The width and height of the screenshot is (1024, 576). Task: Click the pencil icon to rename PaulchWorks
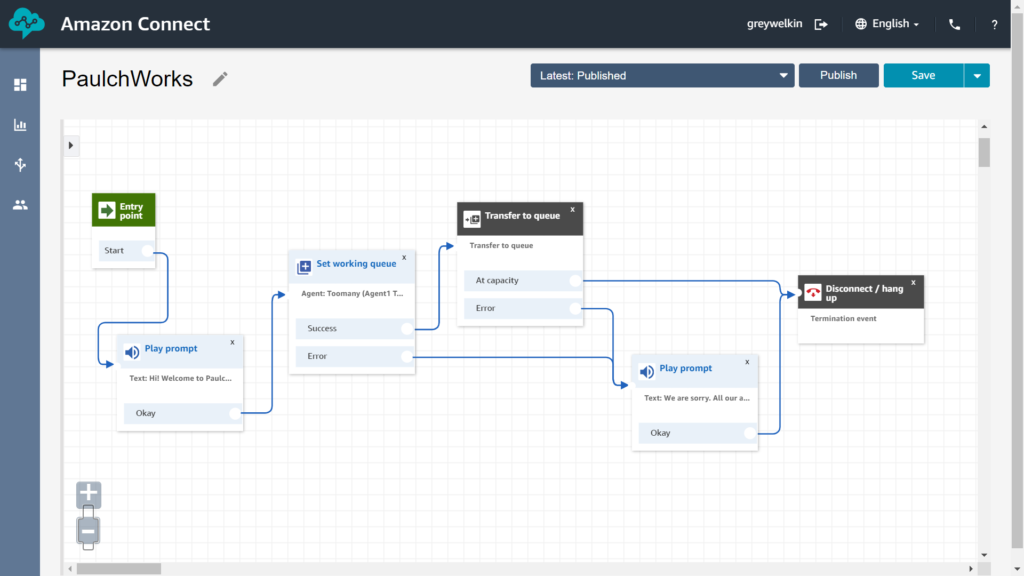tap(220, 79)
